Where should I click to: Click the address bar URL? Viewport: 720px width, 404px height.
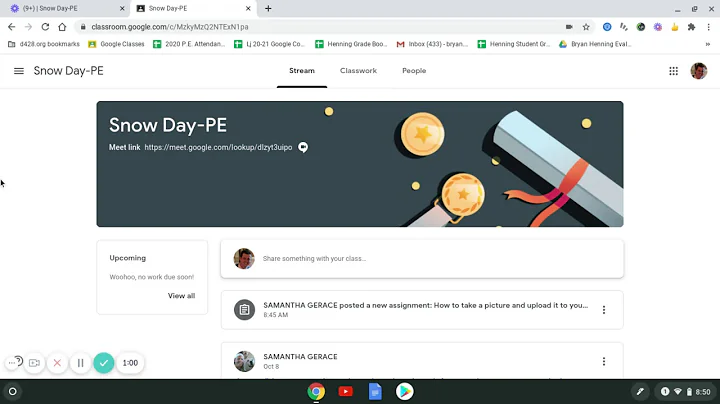pos(170,27)
